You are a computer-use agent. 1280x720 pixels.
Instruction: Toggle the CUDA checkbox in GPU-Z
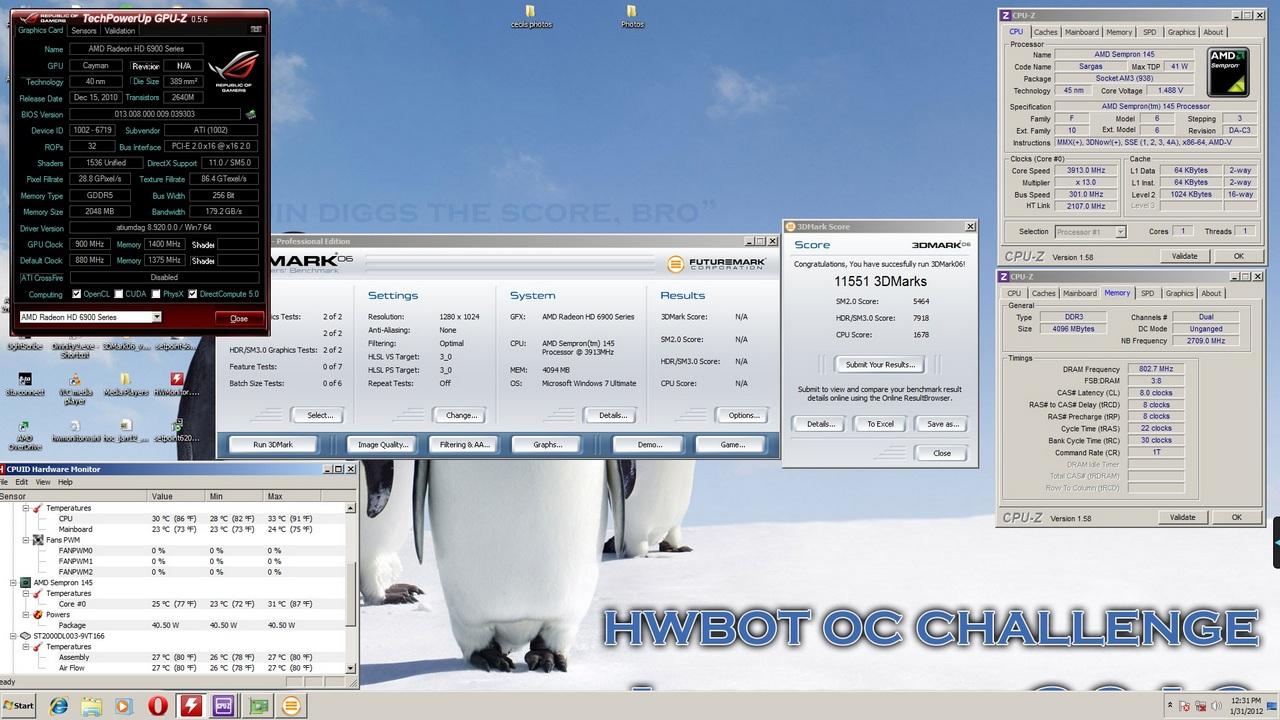(x=119, y=294)
